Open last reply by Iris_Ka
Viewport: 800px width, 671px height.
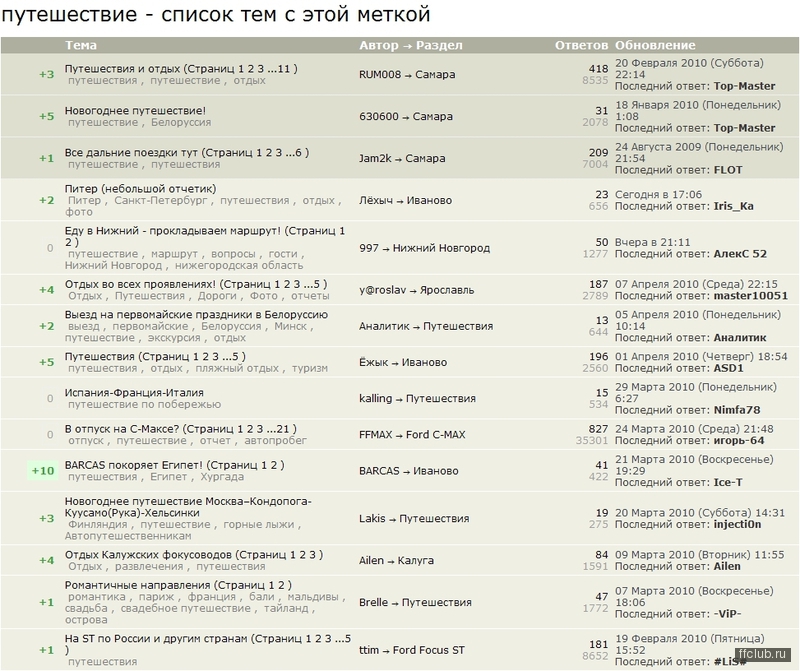pyautogui.click(x=733, y=206)
